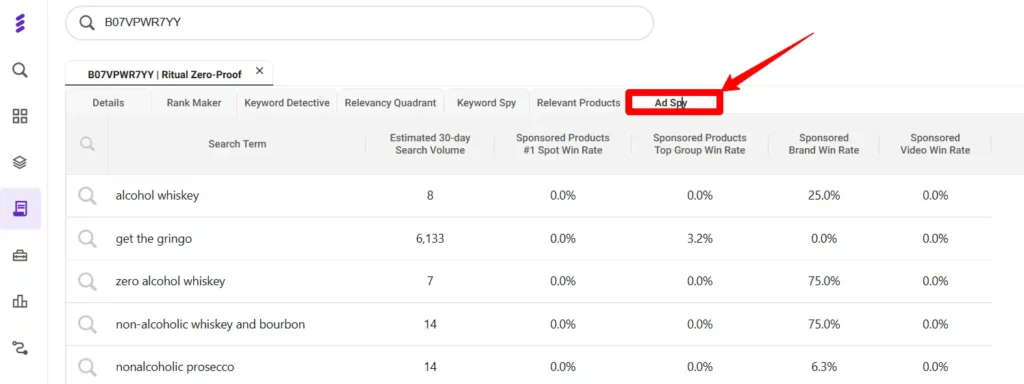Click 75.0% Brand Win Rate for zero alcohol whiskey

[824, 281]
